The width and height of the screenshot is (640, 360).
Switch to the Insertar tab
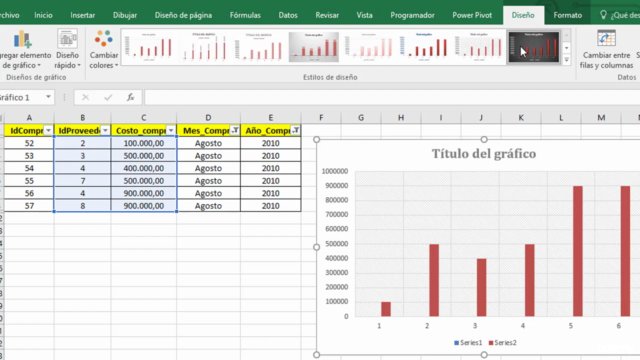pos(82,15)
